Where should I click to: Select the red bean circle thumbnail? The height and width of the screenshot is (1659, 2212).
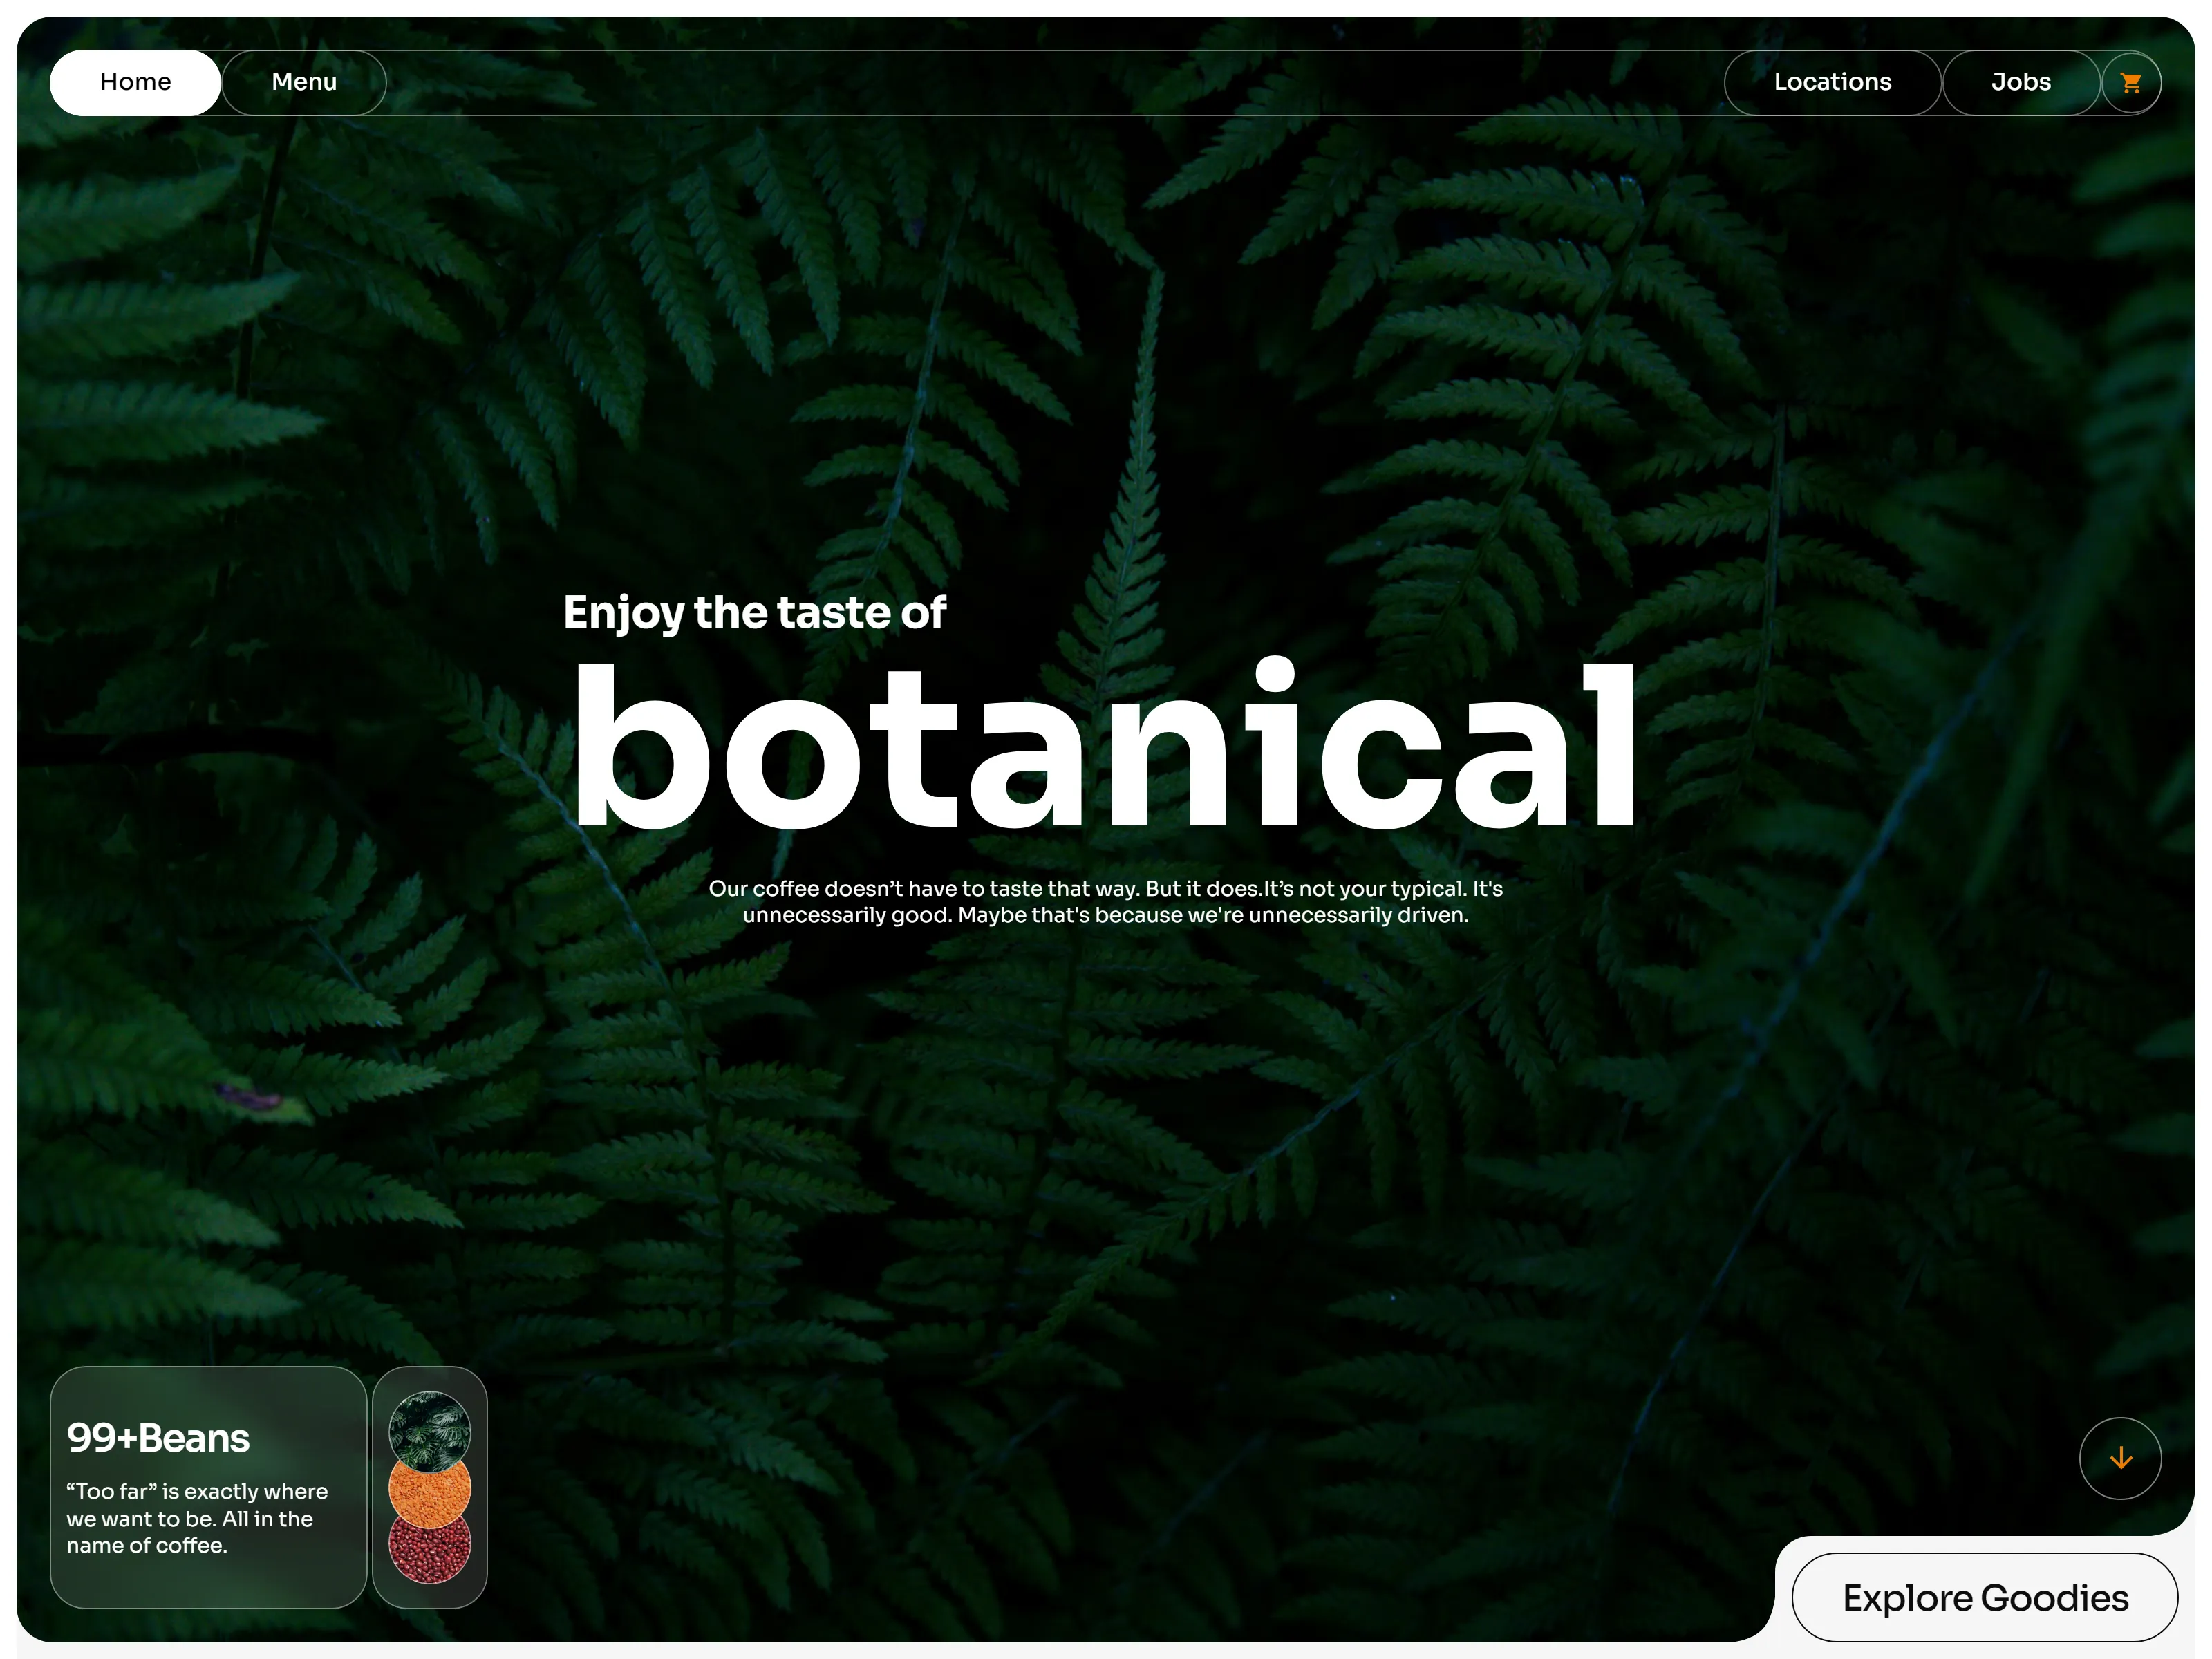(x=429, y=1550)
